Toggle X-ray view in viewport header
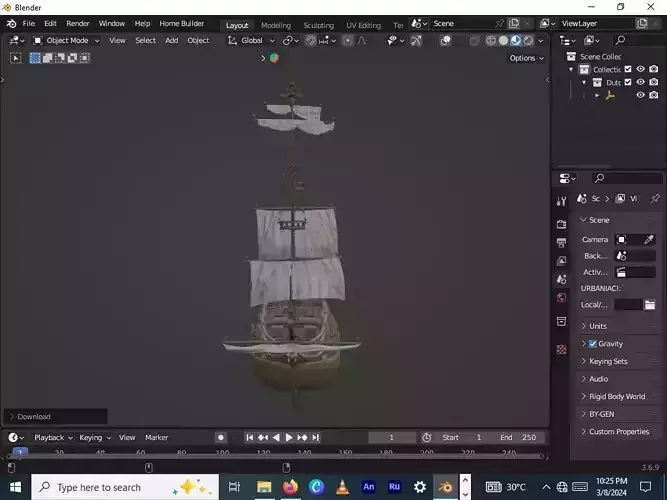The width and height of the screenshot is (667, 500). point(474,41)
